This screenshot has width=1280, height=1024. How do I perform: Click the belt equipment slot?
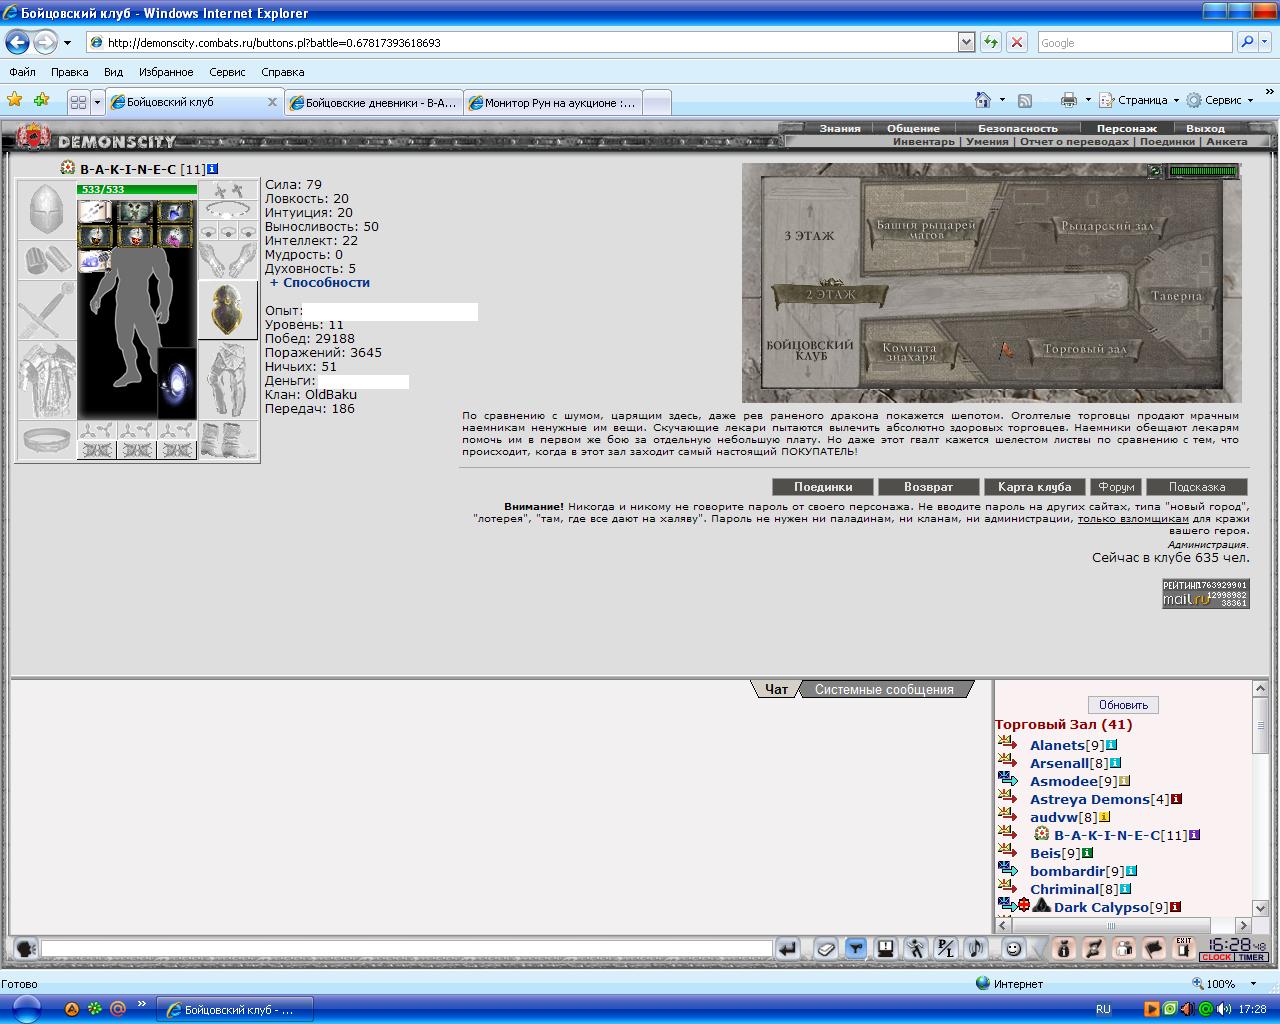[x=46, y=440]
